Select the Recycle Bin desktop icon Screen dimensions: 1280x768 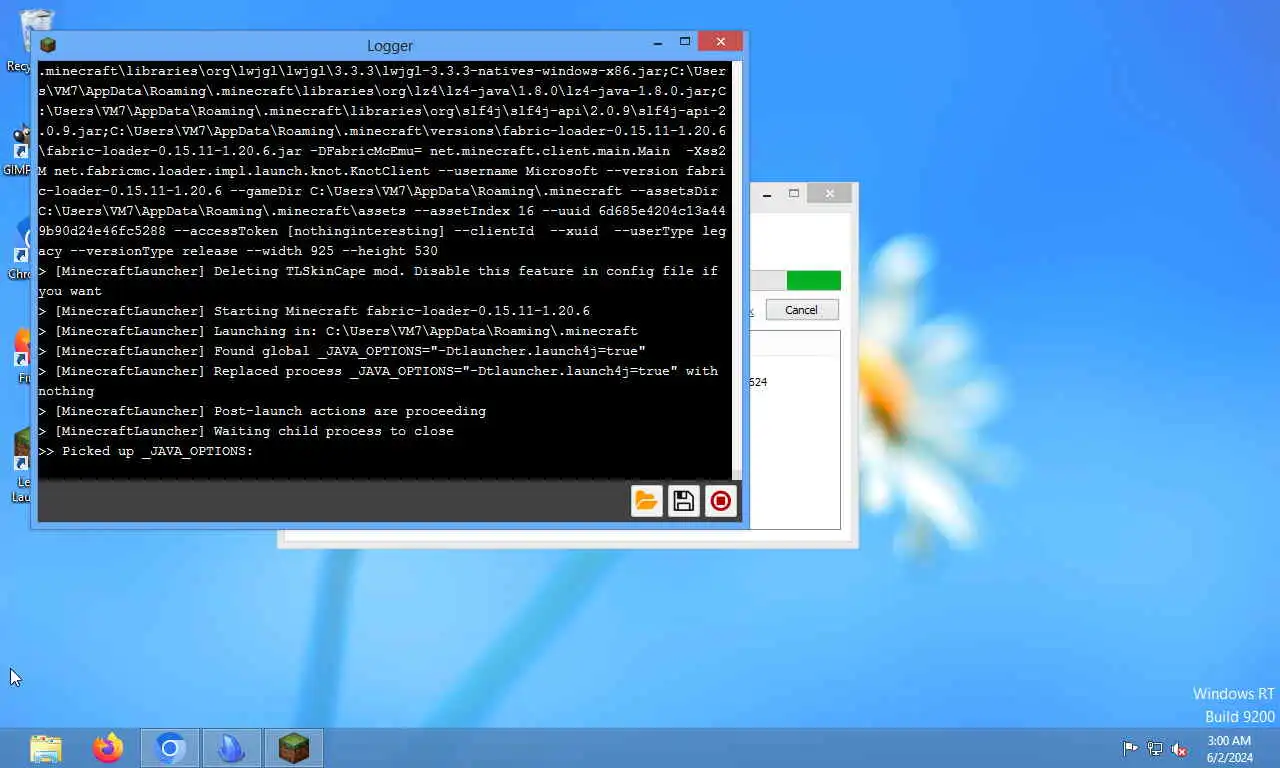[x=36, y=40]
